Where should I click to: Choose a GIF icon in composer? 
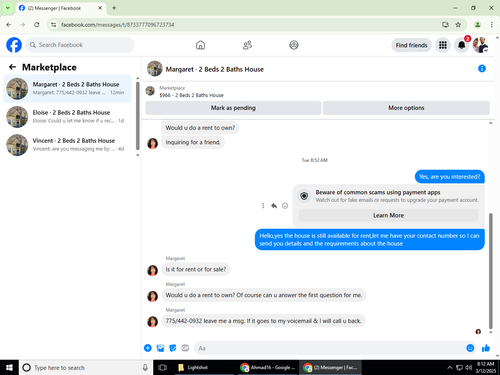pyautogui.click(x=185, y=348)
